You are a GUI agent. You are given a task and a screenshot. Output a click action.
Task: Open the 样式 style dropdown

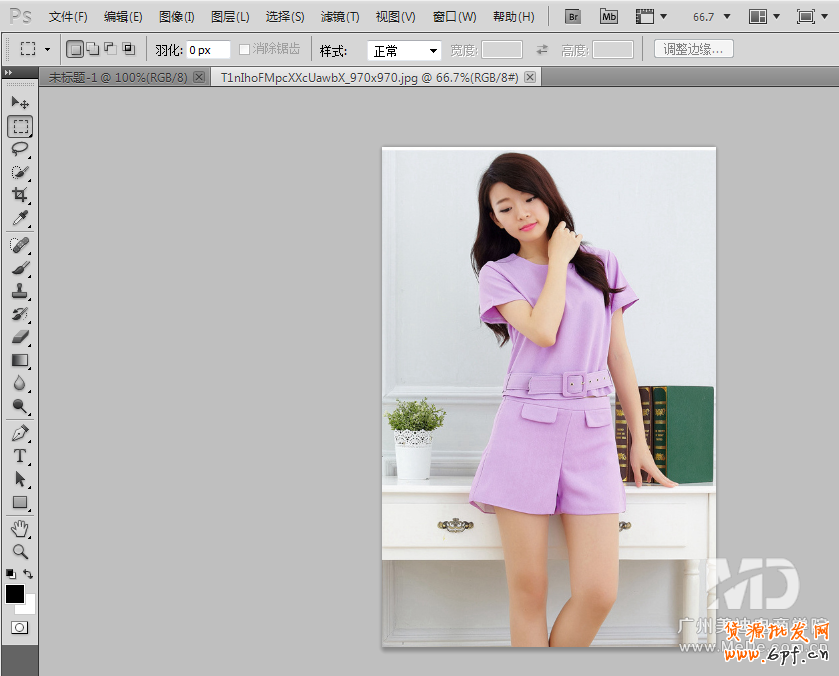(x=405, y=50)
